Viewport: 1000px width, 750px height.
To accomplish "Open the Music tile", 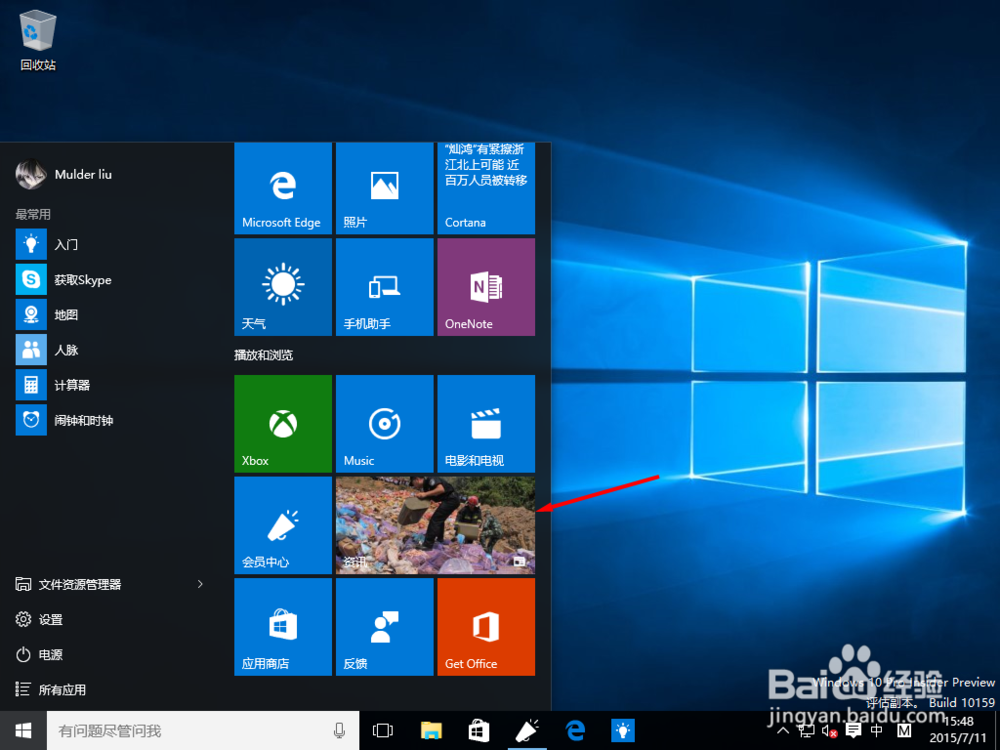I will pos(385,423).
